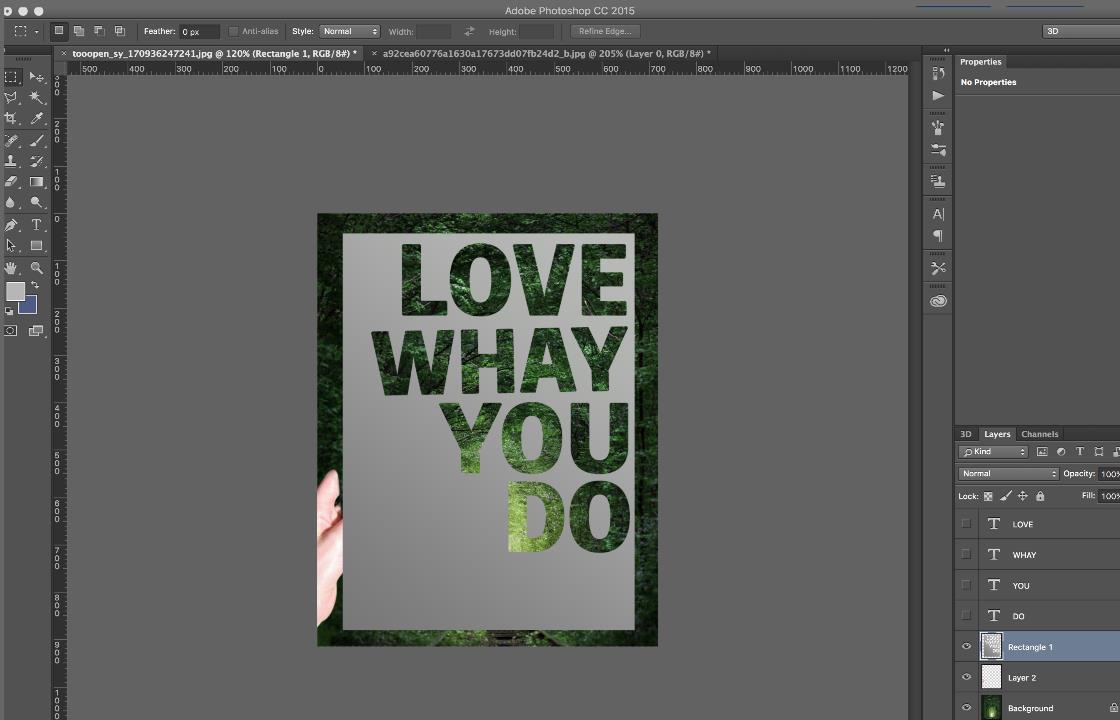Select the Hand tool
The width and height of the screenshot is (1120, 720).
tap(11, 268)
